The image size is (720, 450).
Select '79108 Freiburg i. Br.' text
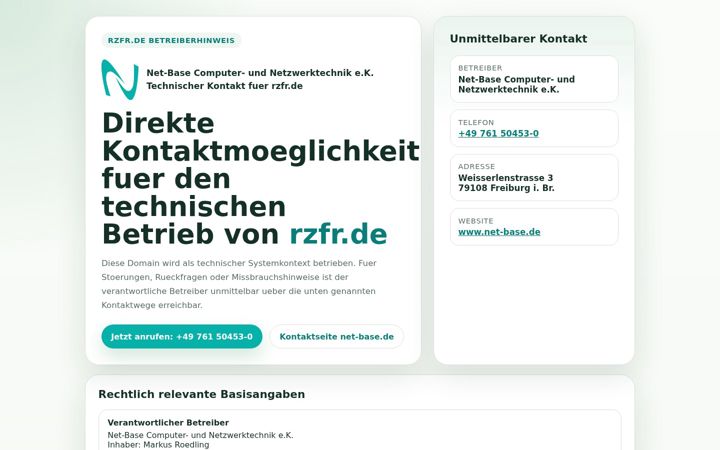(506, 188)
